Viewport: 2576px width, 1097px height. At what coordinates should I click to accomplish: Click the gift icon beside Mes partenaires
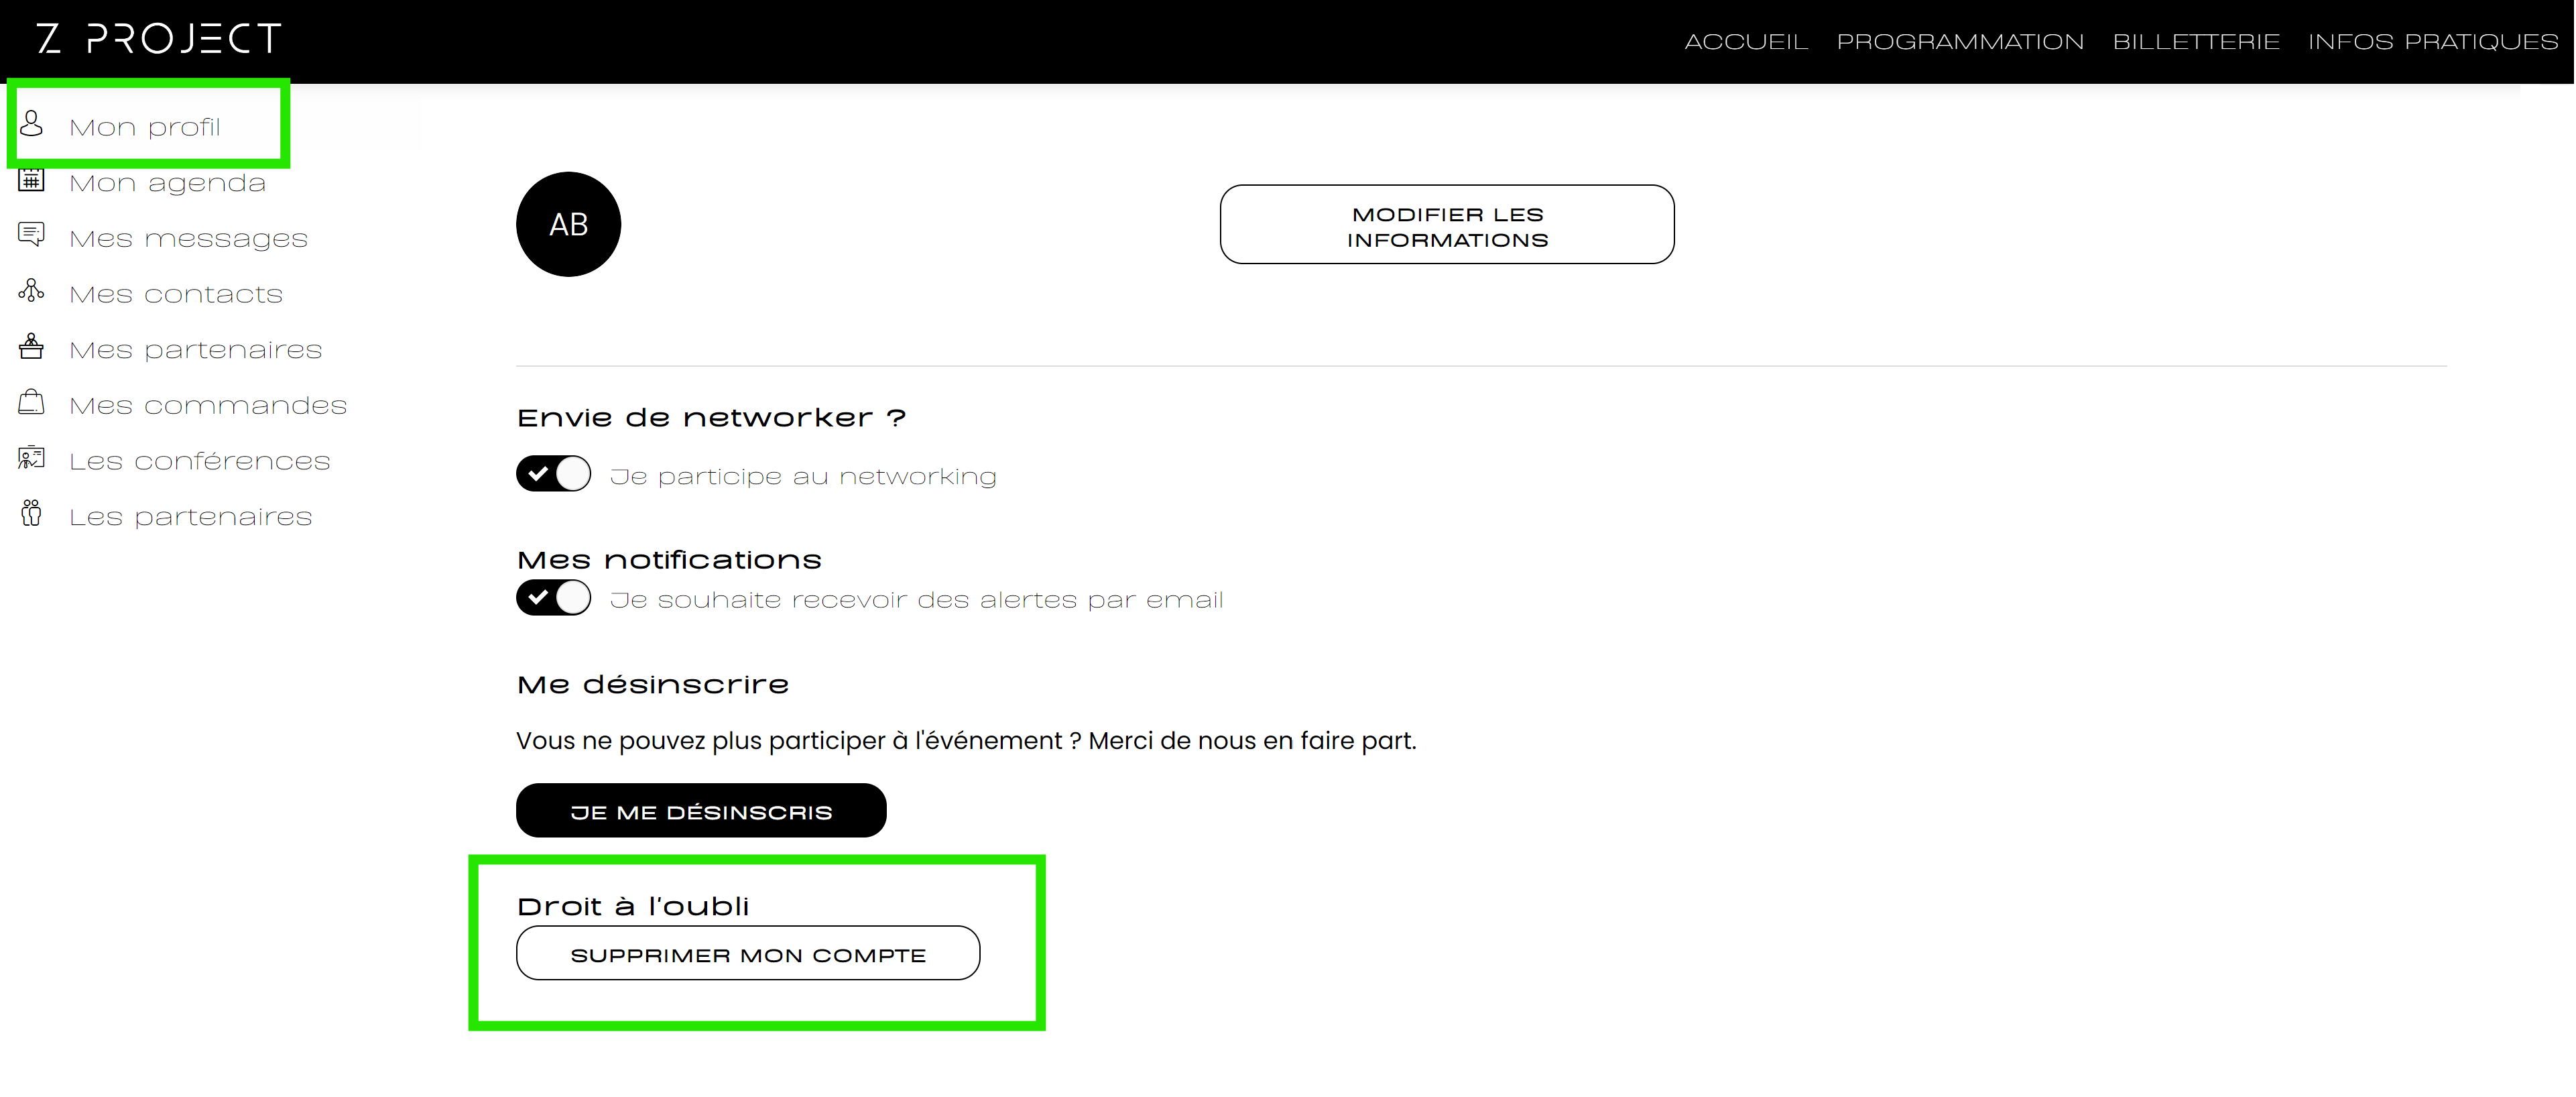[32, 347]
